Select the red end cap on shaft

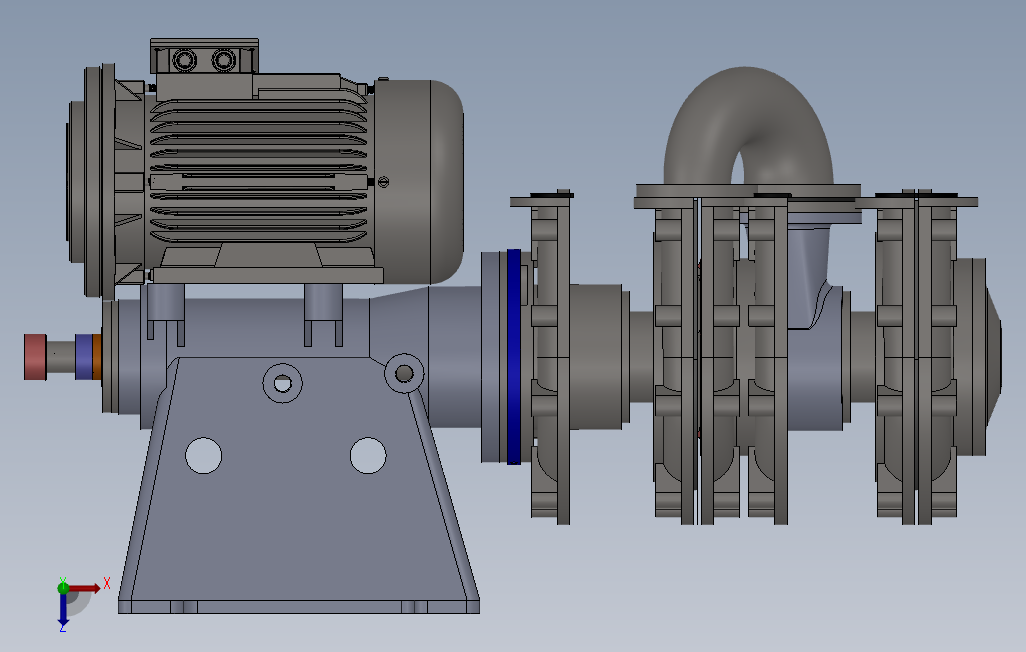[x=35, y=357]
